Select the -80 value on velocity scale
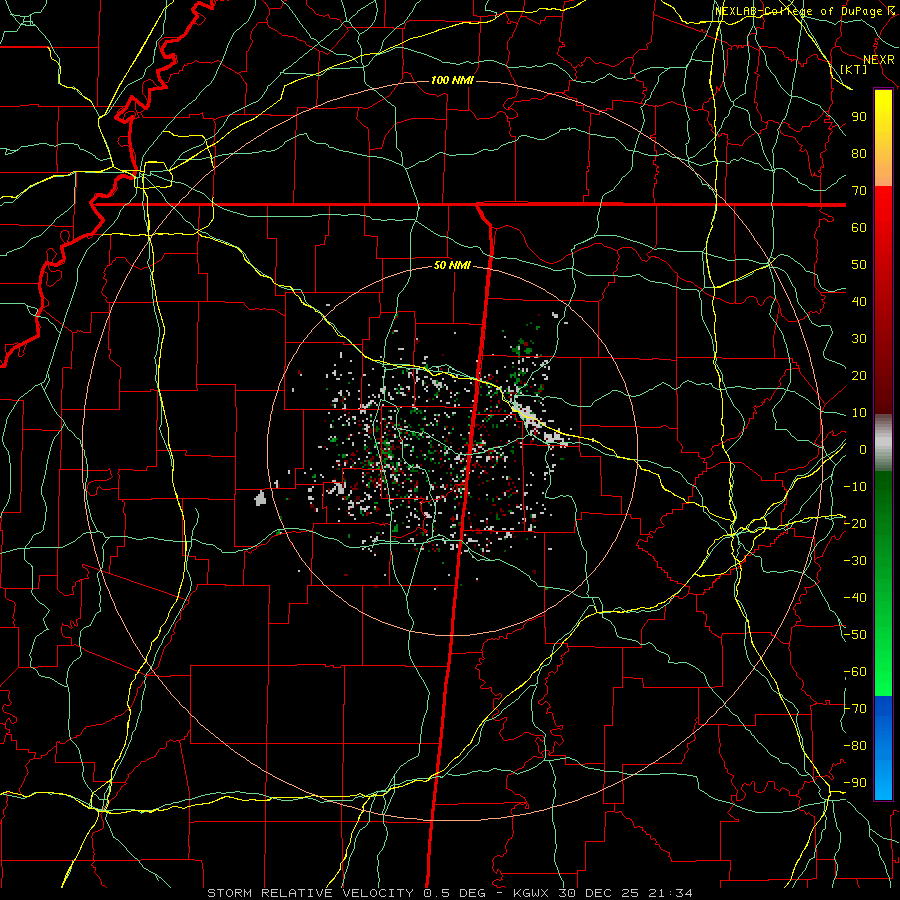Screen dimensions: 900x900 click(855, 746)
